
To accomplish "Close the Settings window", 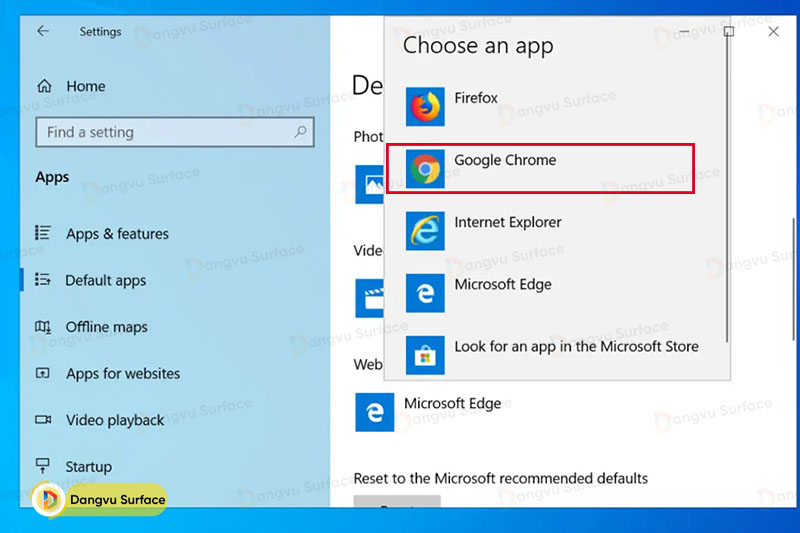I will (x=773, y=32).
